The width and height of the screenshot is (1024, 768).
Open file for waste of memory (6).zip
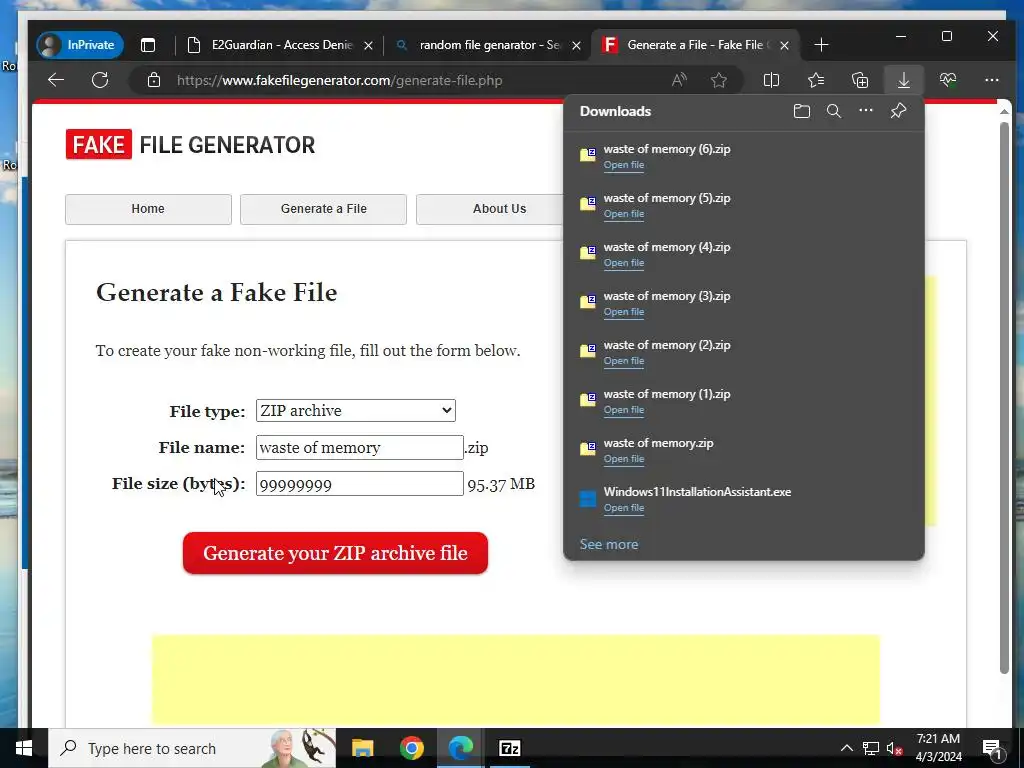[x=624, y=165]
